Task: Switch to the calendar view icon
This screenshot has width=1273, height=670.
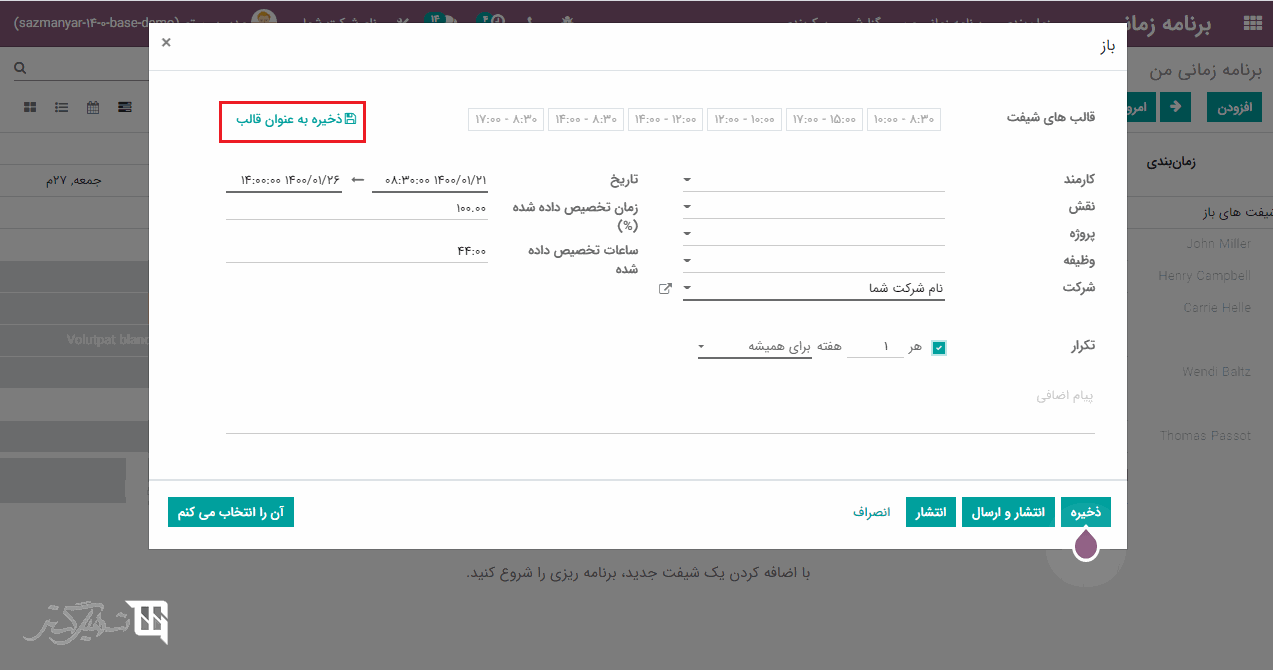Action: coord(93,107)
